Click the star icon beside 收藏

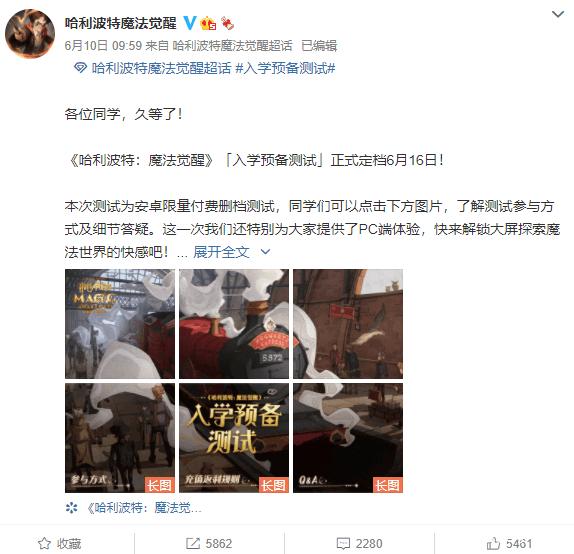(x=44, y=543)
